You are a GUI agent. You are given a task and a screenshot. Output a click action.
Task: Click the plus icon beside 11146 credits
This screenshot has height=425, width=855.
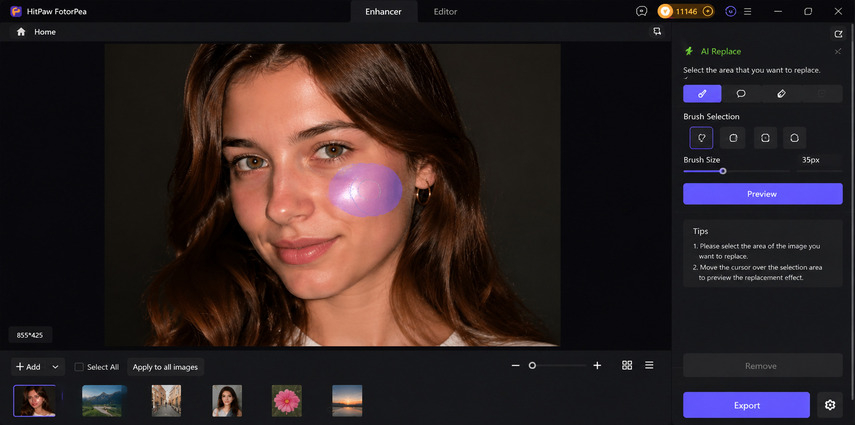[707, 11]
